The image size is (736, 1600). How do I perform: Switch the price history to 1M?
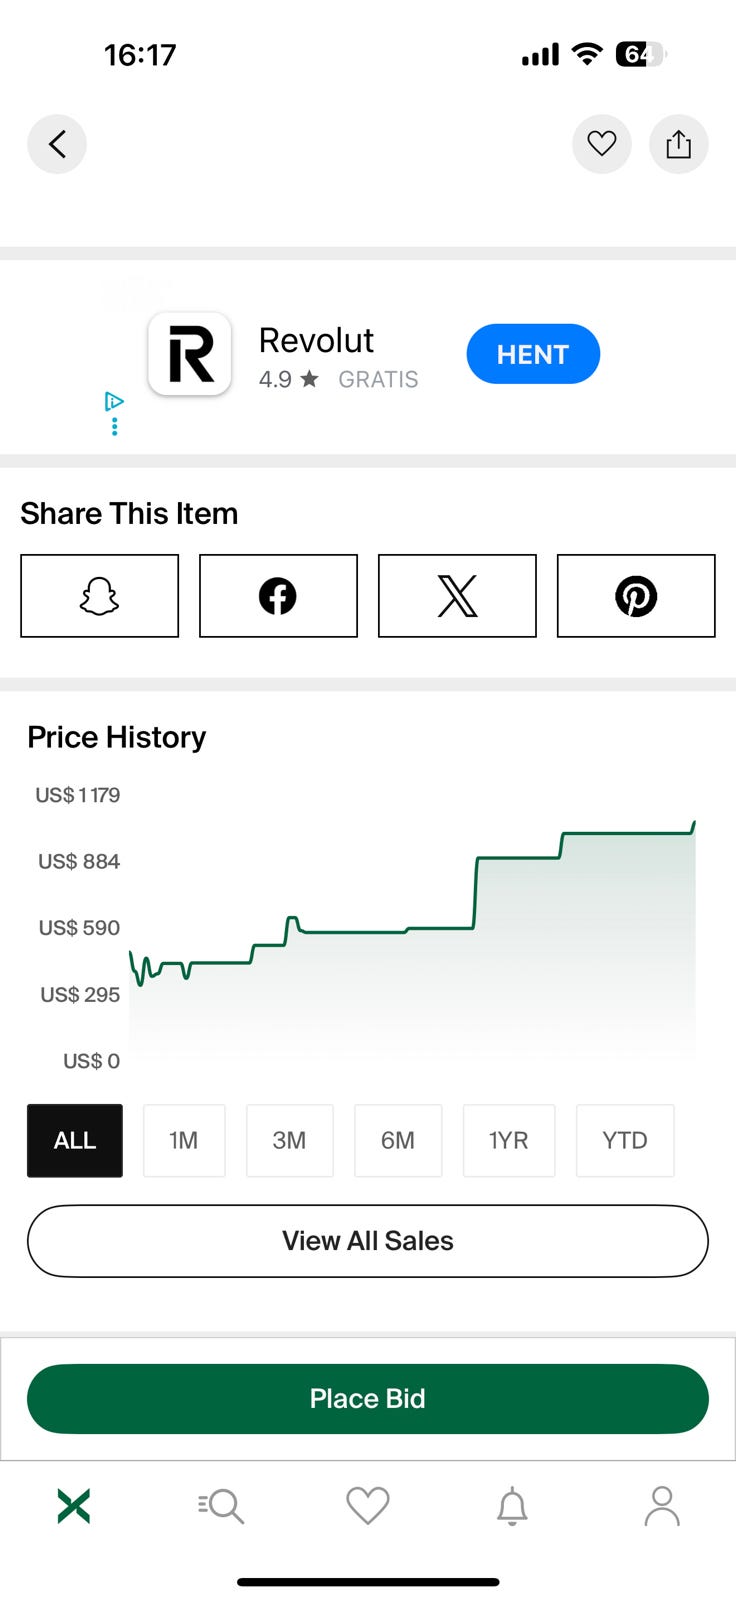click(184, 1141)
